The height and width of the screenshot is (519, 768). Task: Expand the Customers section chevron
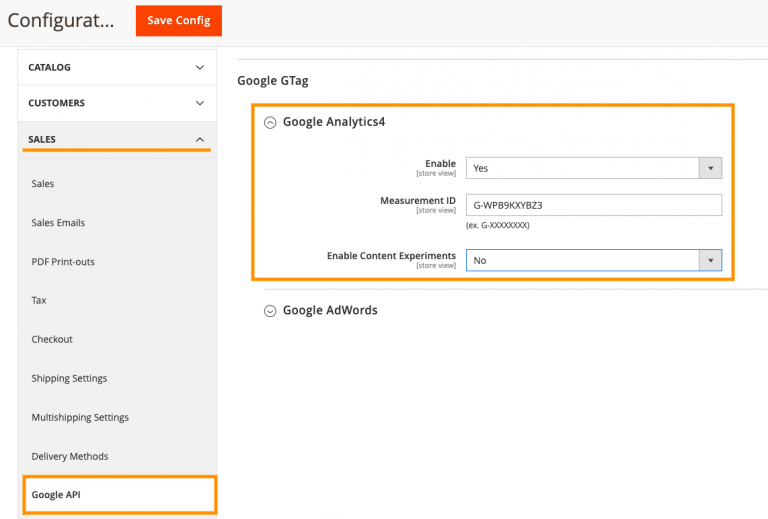pyautogui.click(x=199, y=103)
